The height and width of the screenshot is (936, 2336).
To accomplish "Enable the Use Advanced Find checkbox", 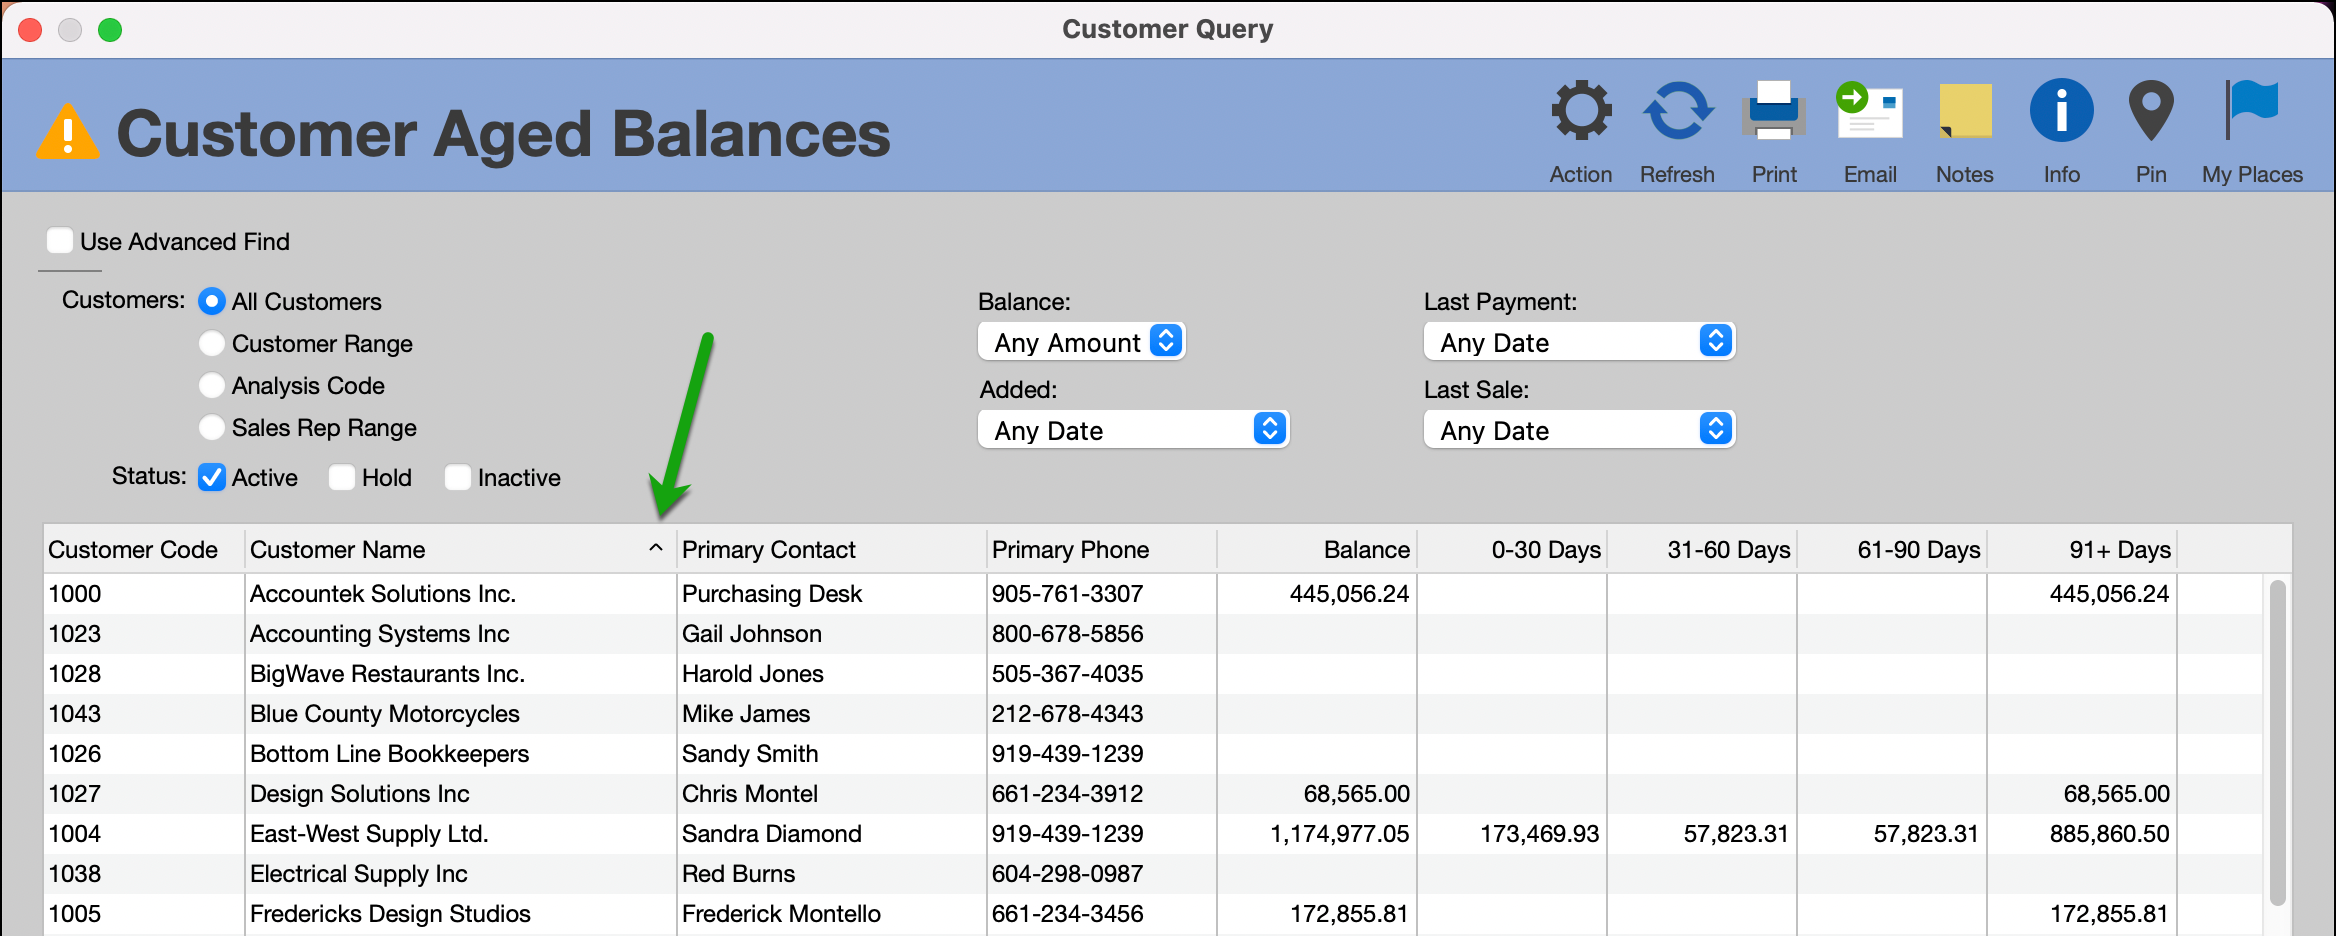I will click(x=60, y=240).
